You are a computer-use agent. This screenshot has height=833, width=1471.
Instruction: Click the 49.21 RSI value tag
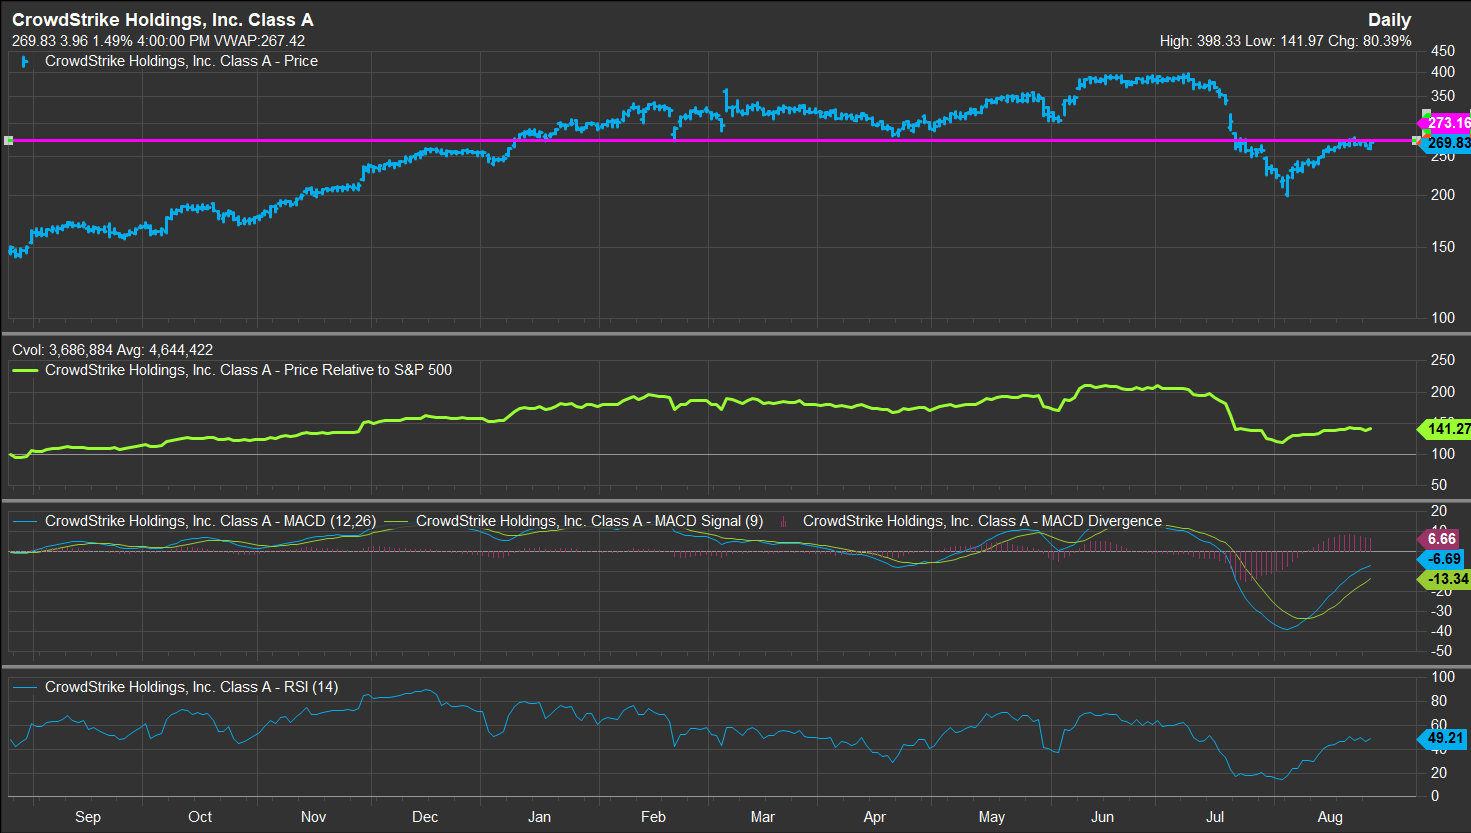coord(1443,739)
